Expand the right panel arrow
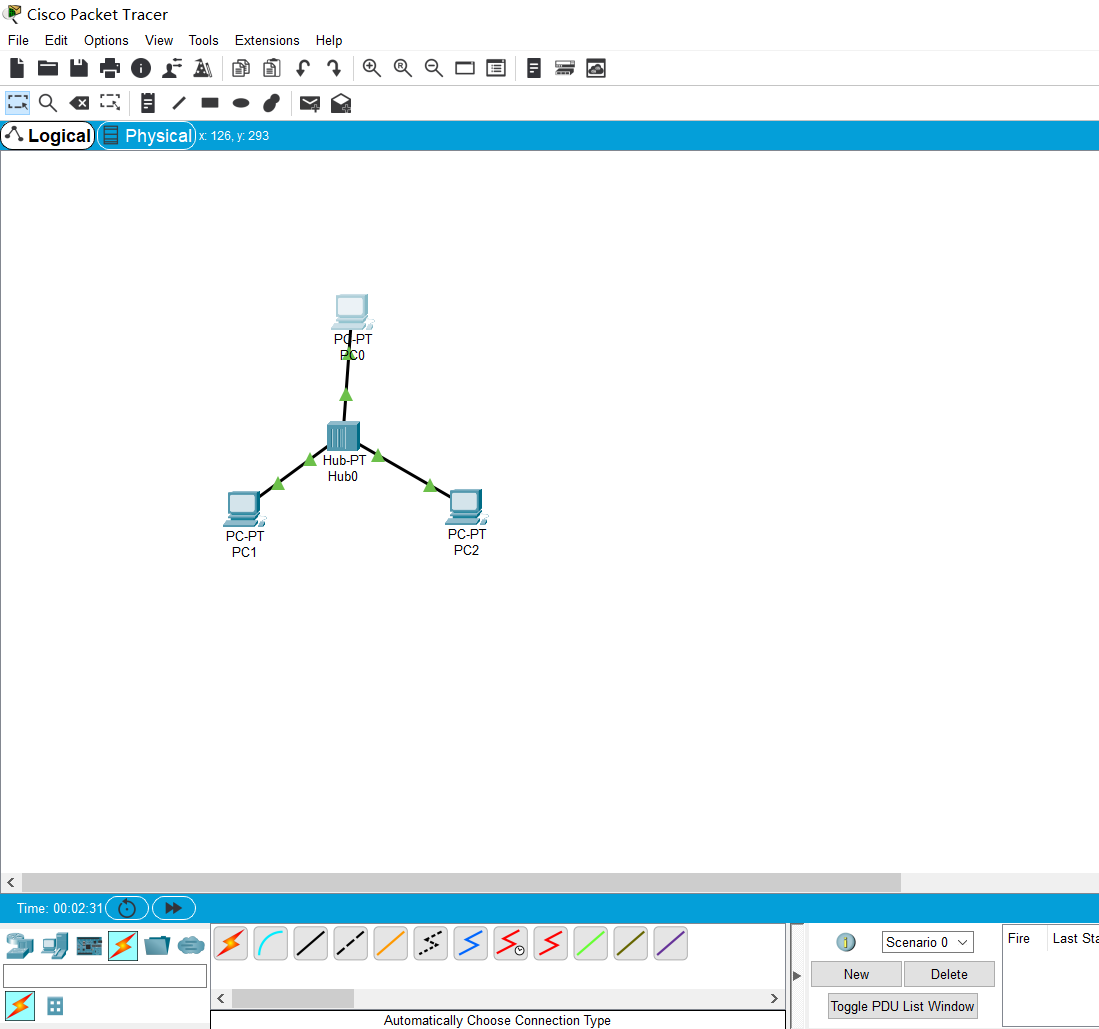The height and width of the screenshot is (1029, 1099). (796, 975)
